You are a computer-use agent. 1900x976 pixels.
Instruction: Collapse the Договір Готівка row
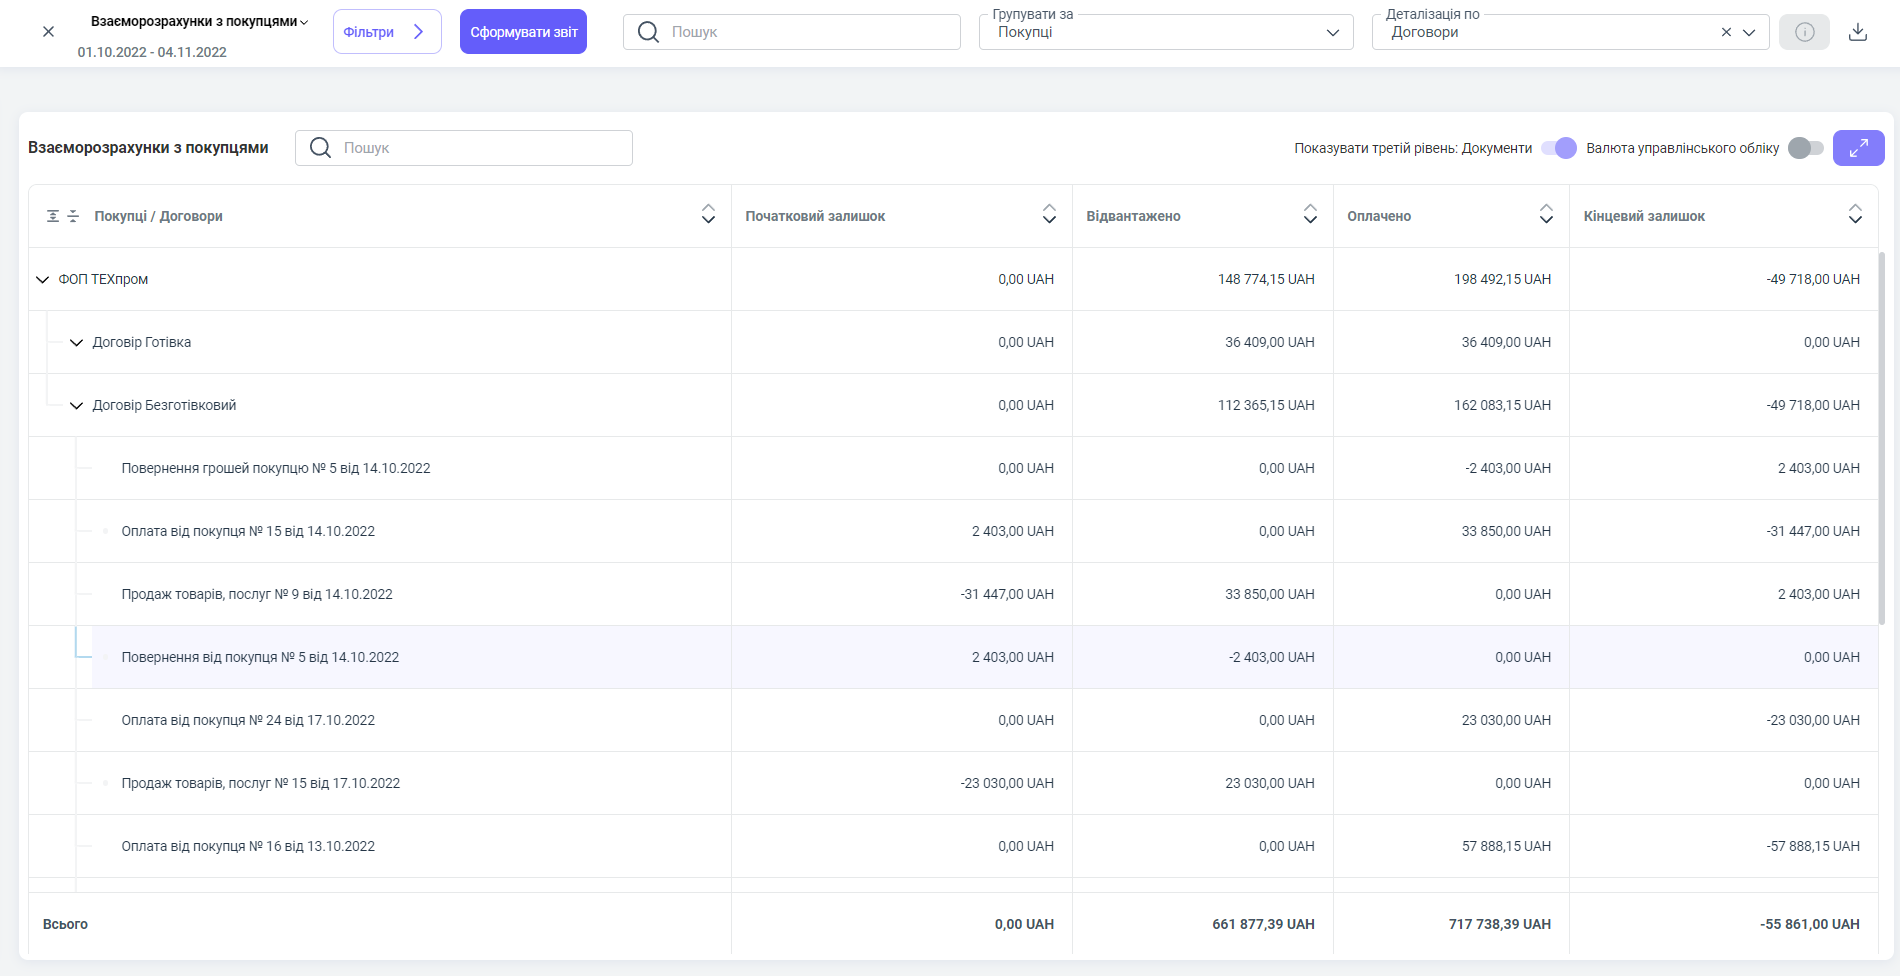tap(76, 343)
